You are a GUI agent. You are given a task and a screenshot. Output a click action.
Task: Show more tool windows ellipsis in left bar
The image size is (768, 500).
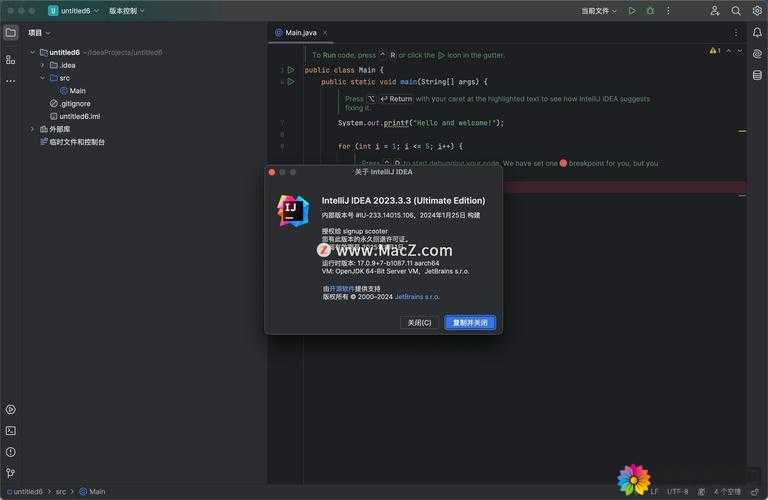10,81
